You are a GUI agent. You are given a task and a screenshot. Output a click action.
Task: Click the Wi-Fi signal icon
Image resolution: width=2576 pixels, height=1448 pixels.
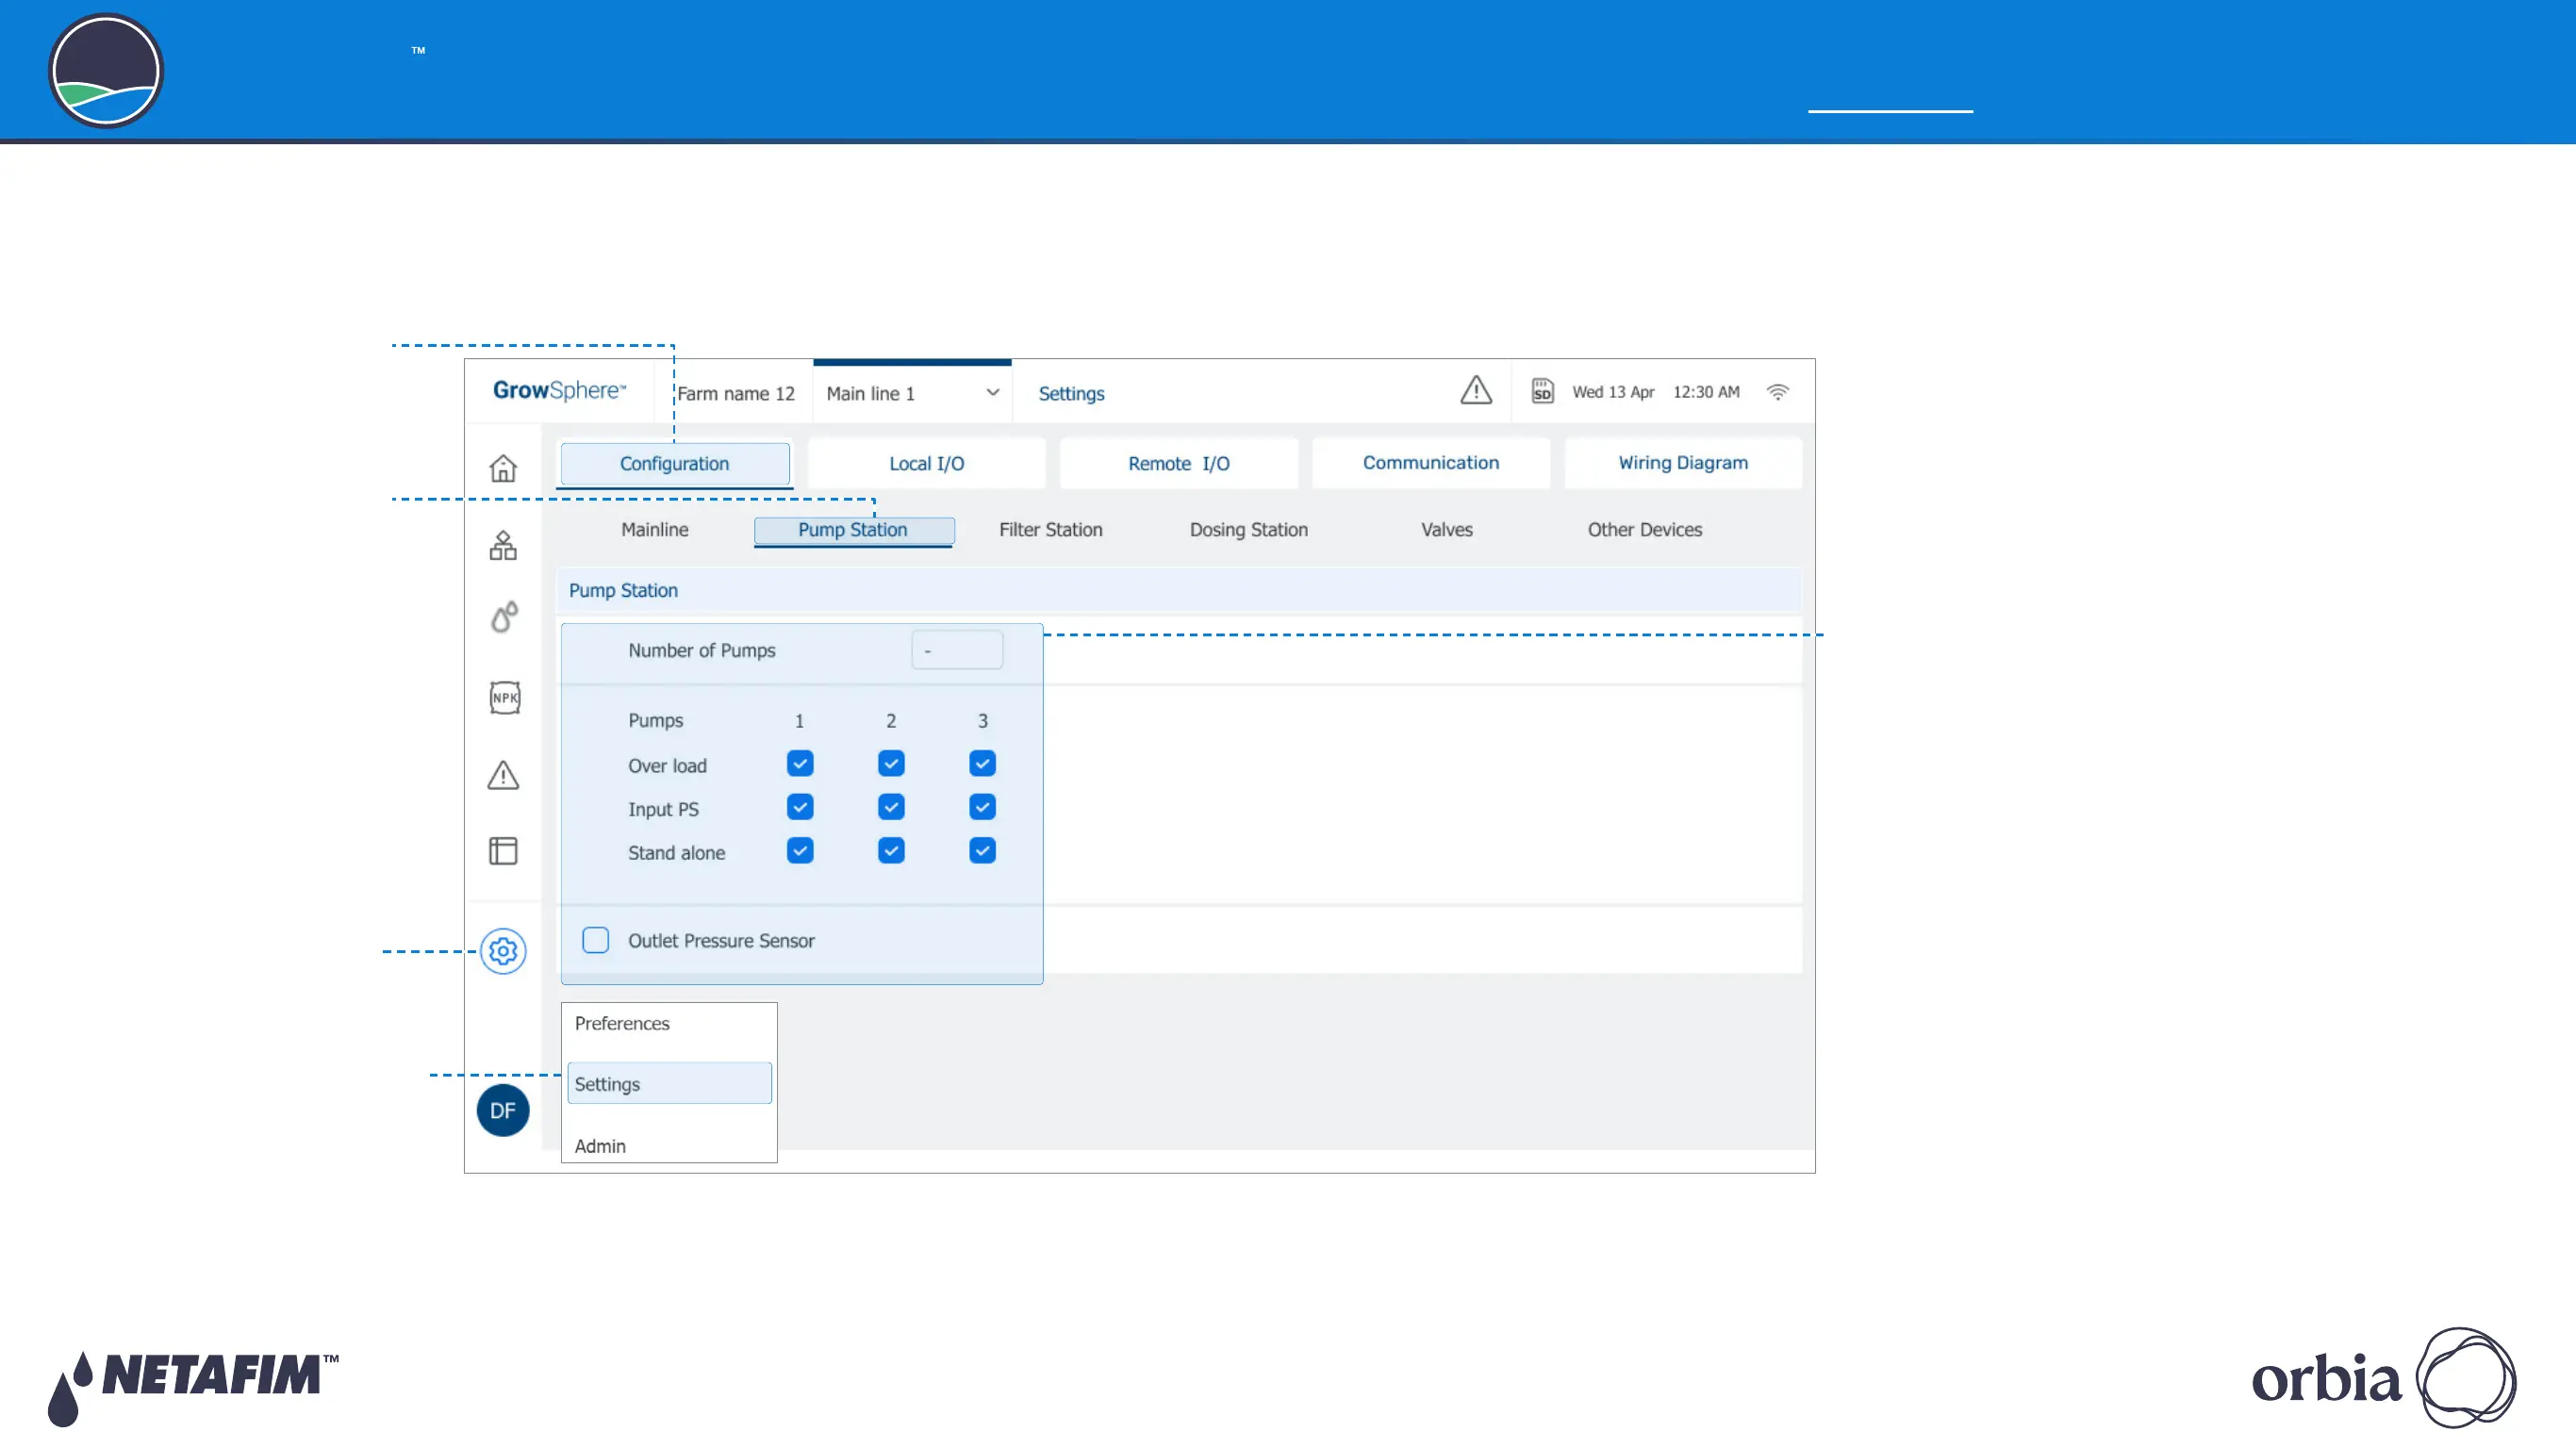(1777, 392)
